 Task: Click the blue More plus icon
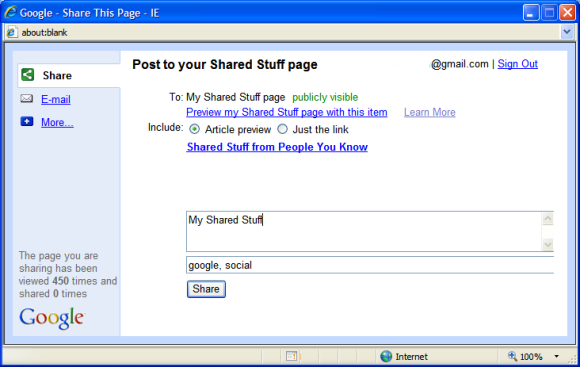point(27,121)
